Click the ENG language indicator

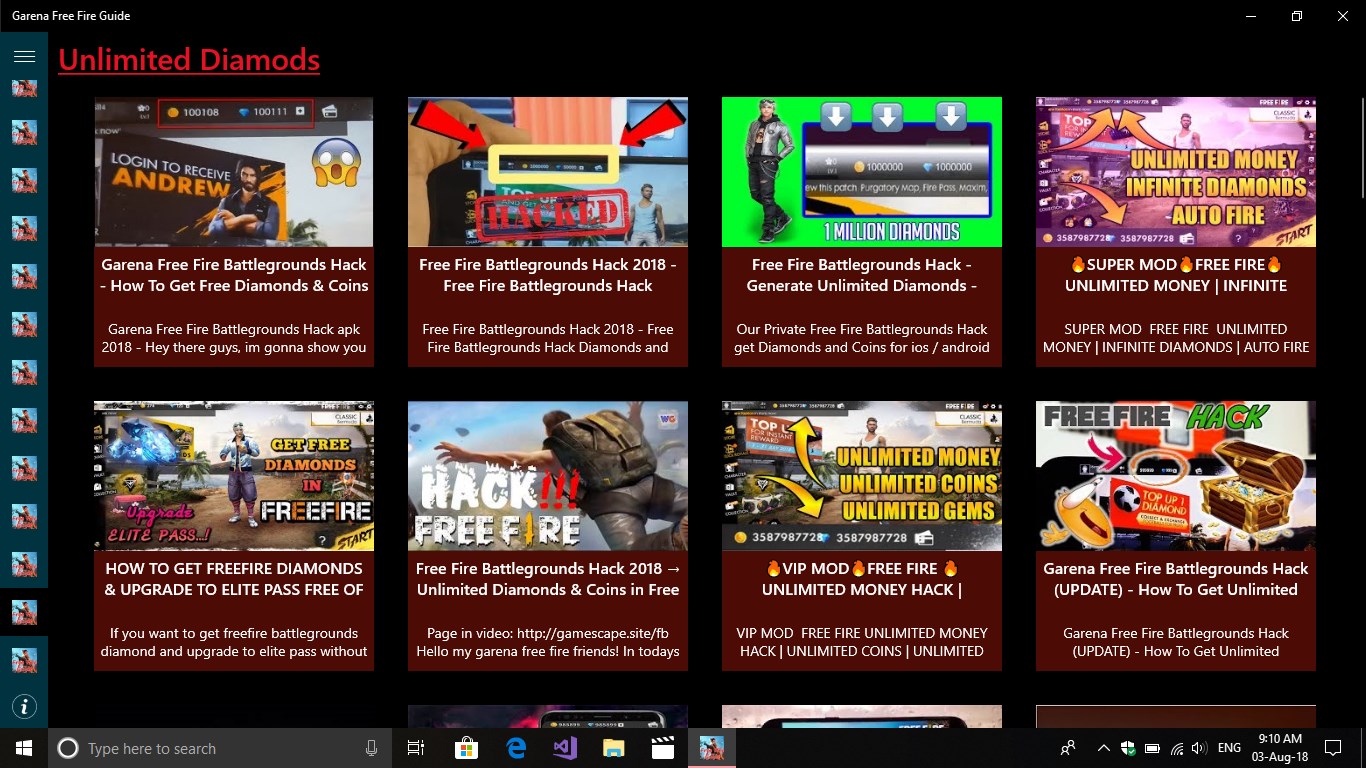(x=1229, y=748)
